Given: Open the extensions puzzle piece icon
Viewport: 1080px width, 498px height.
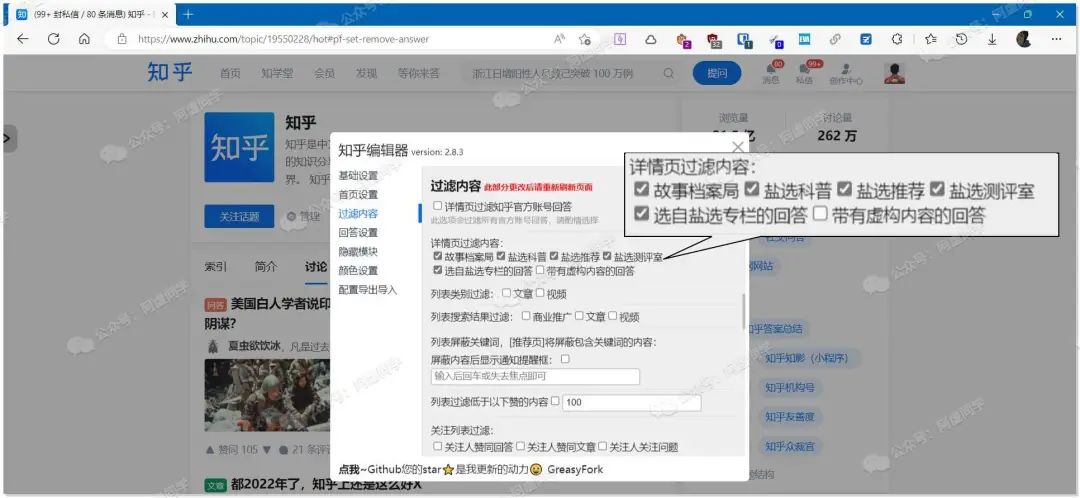Looking at the screenshot, I should click(x=897, y=39).
